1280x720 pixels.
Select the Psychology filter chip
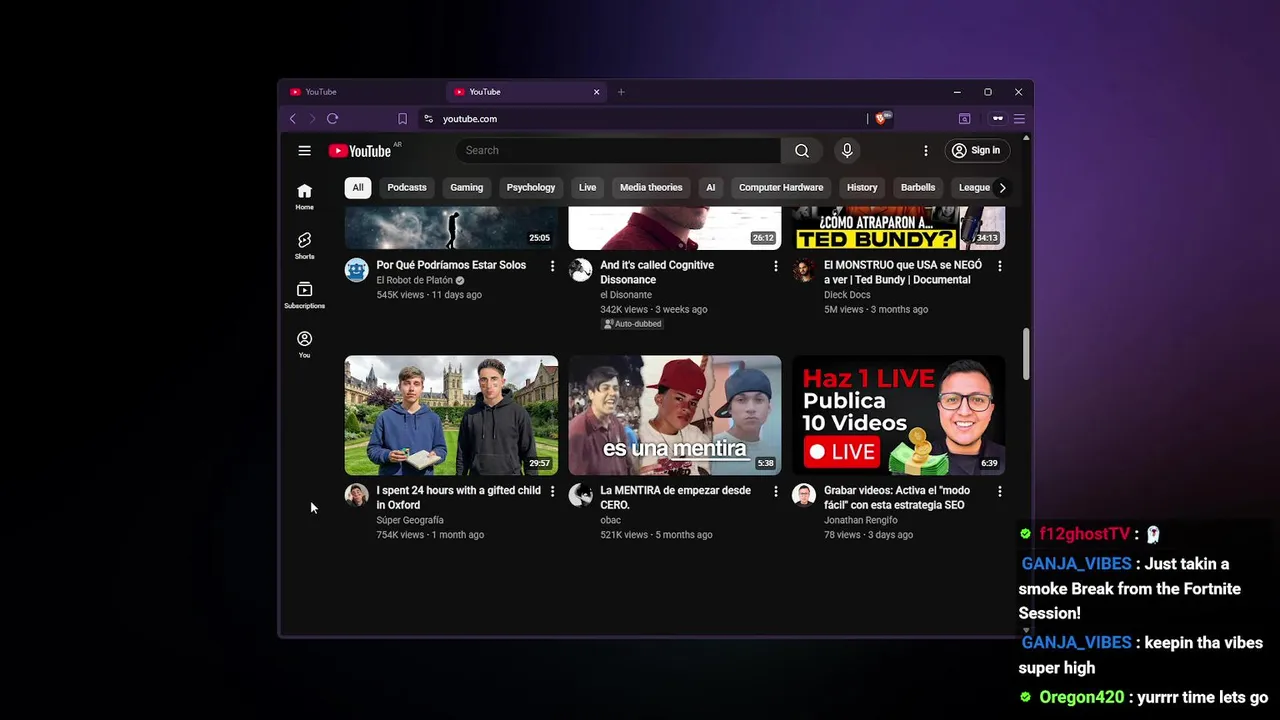pos(531,188)
